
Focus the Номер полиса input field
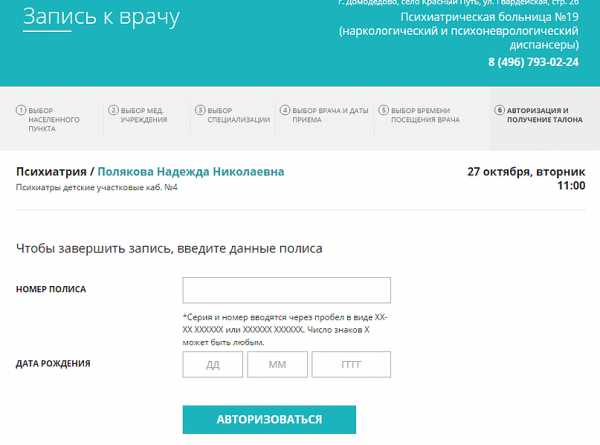[287, 290]
